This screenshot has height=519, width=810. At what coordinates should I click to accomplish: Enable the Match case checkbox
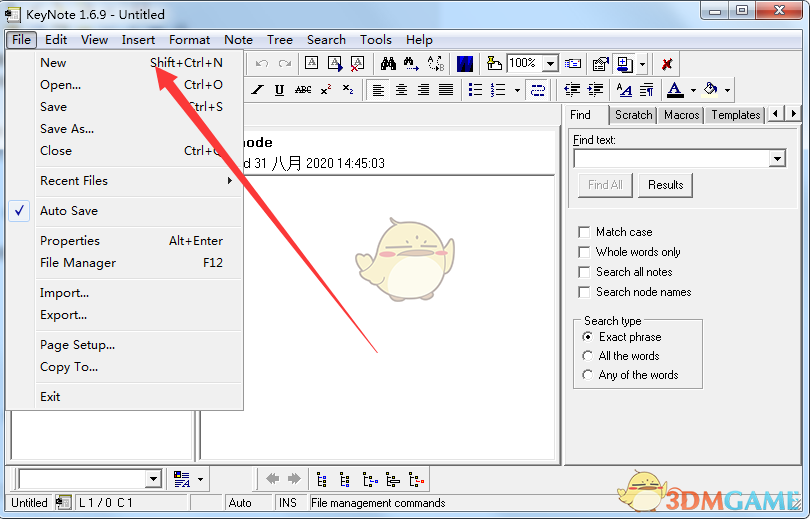click(x=584, y=232)
